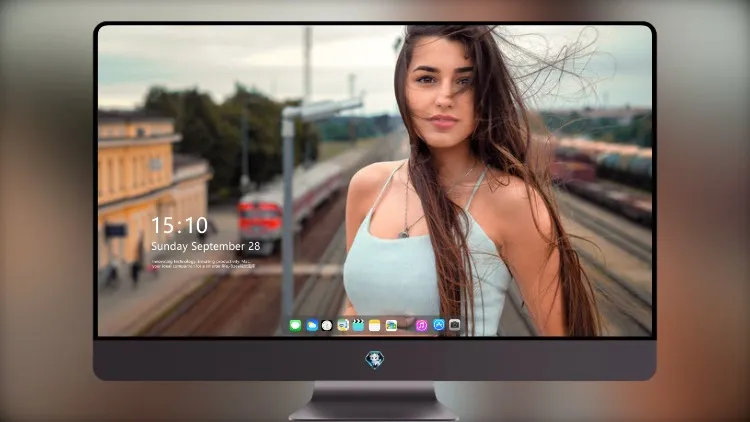Launch the pink Music app in the dock
This screenshot has width=750, height=422.
pos(421,325)
